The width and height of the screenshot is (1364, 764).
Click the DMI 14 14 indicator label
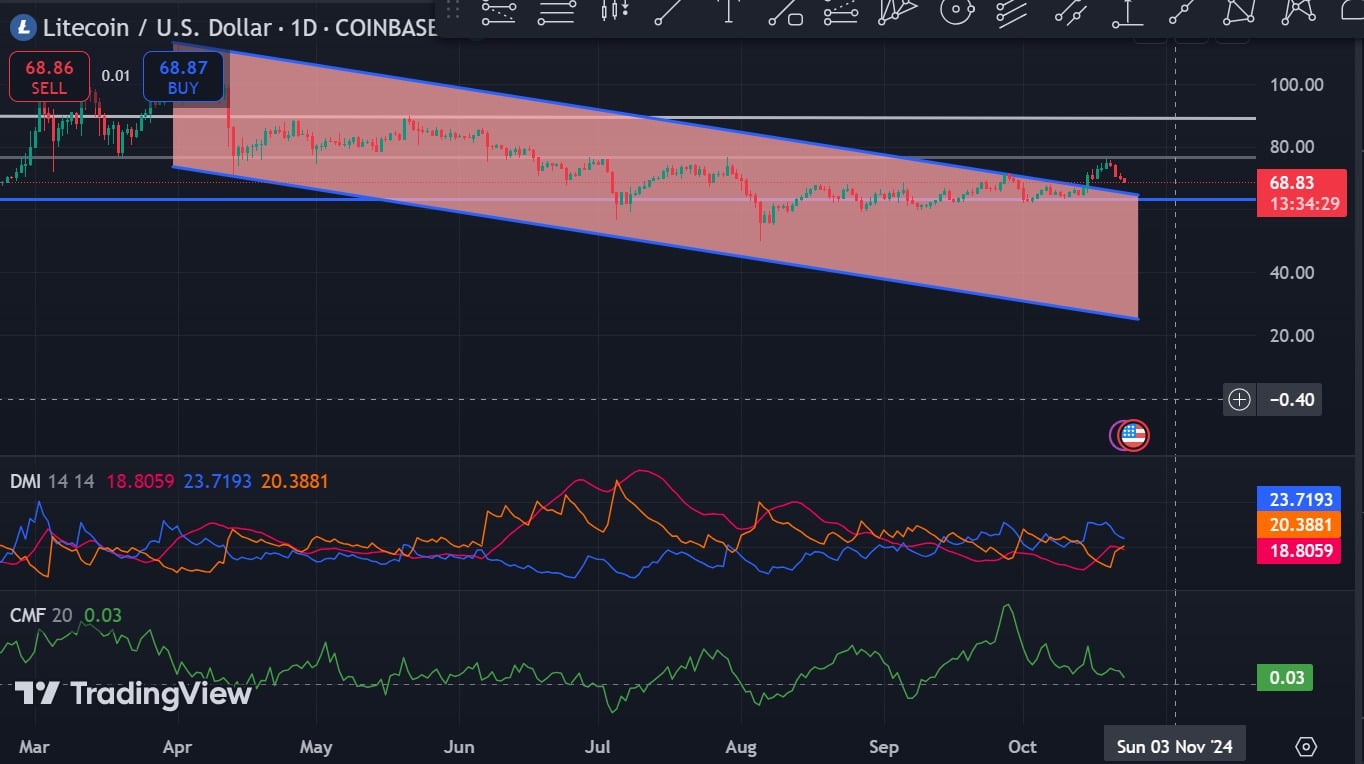52,481
